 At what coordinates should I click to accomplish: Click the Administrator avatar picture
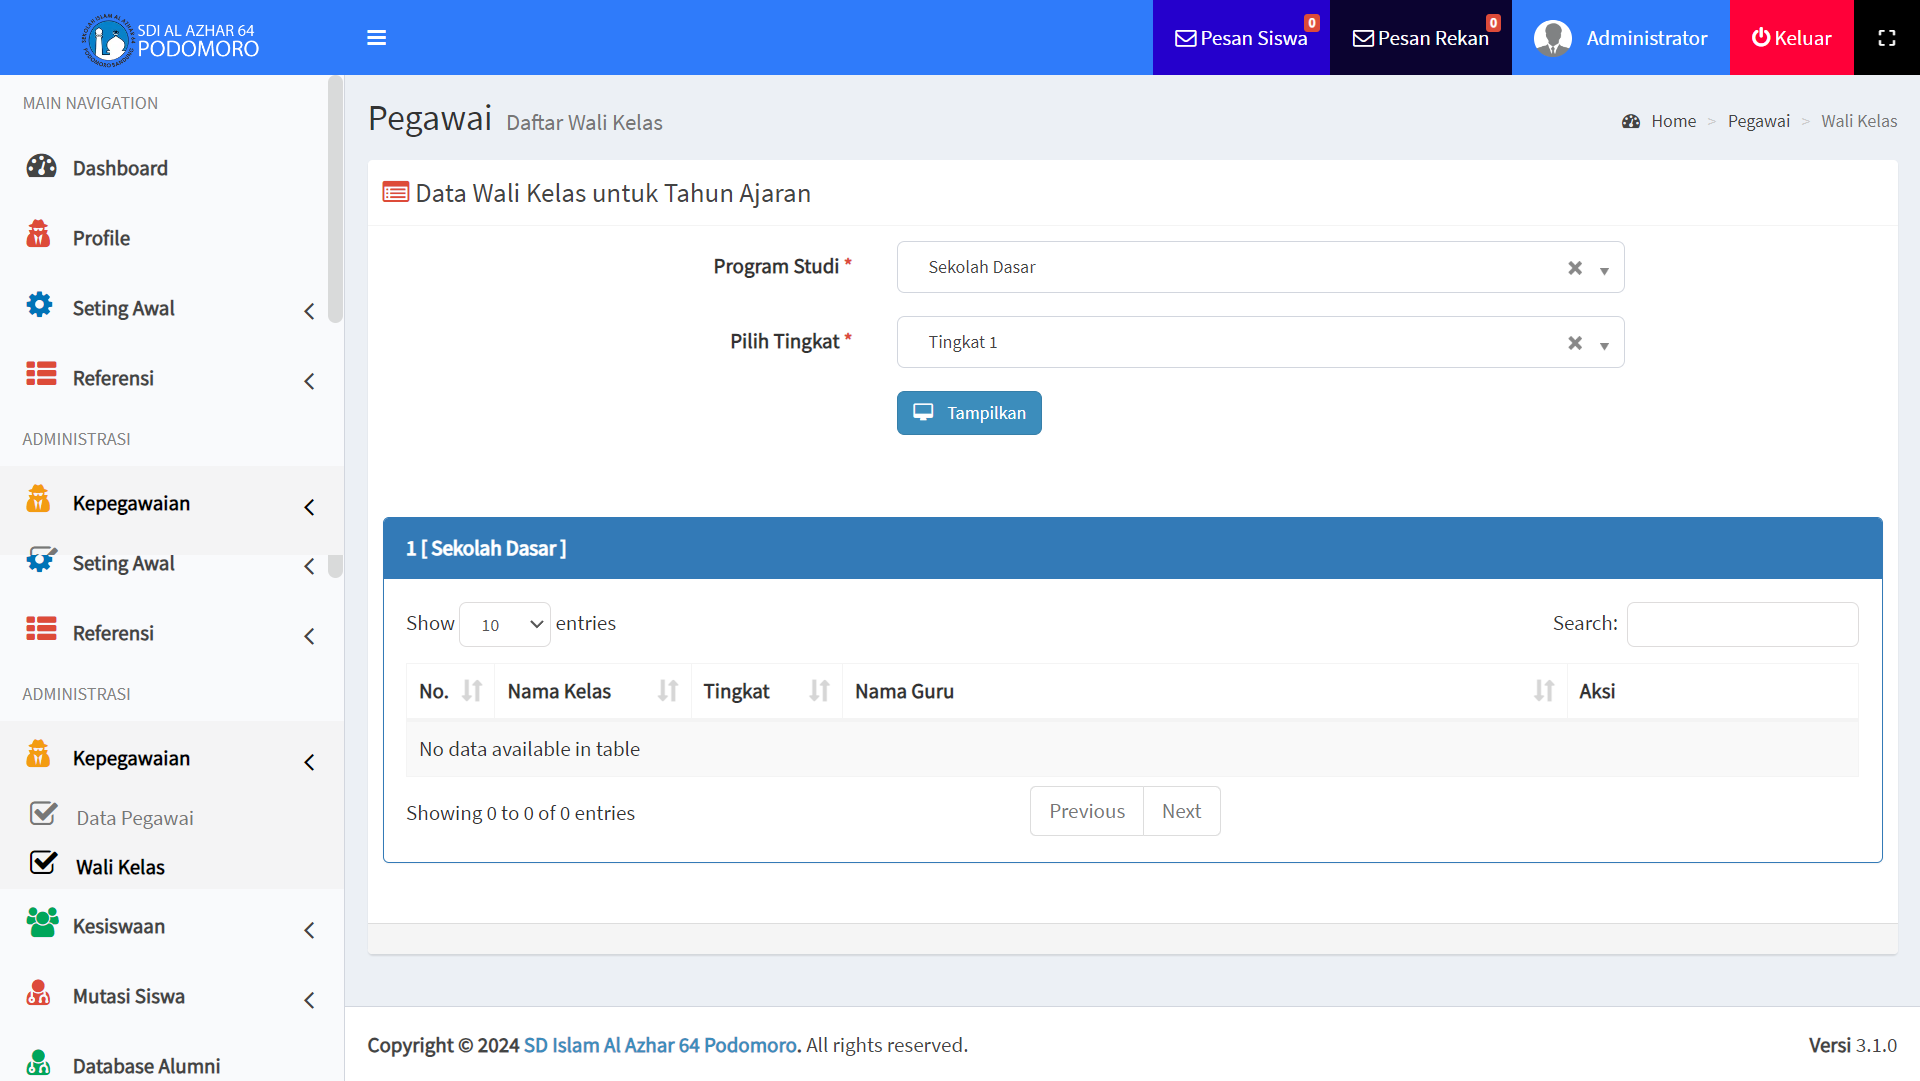coord(1552,38)
